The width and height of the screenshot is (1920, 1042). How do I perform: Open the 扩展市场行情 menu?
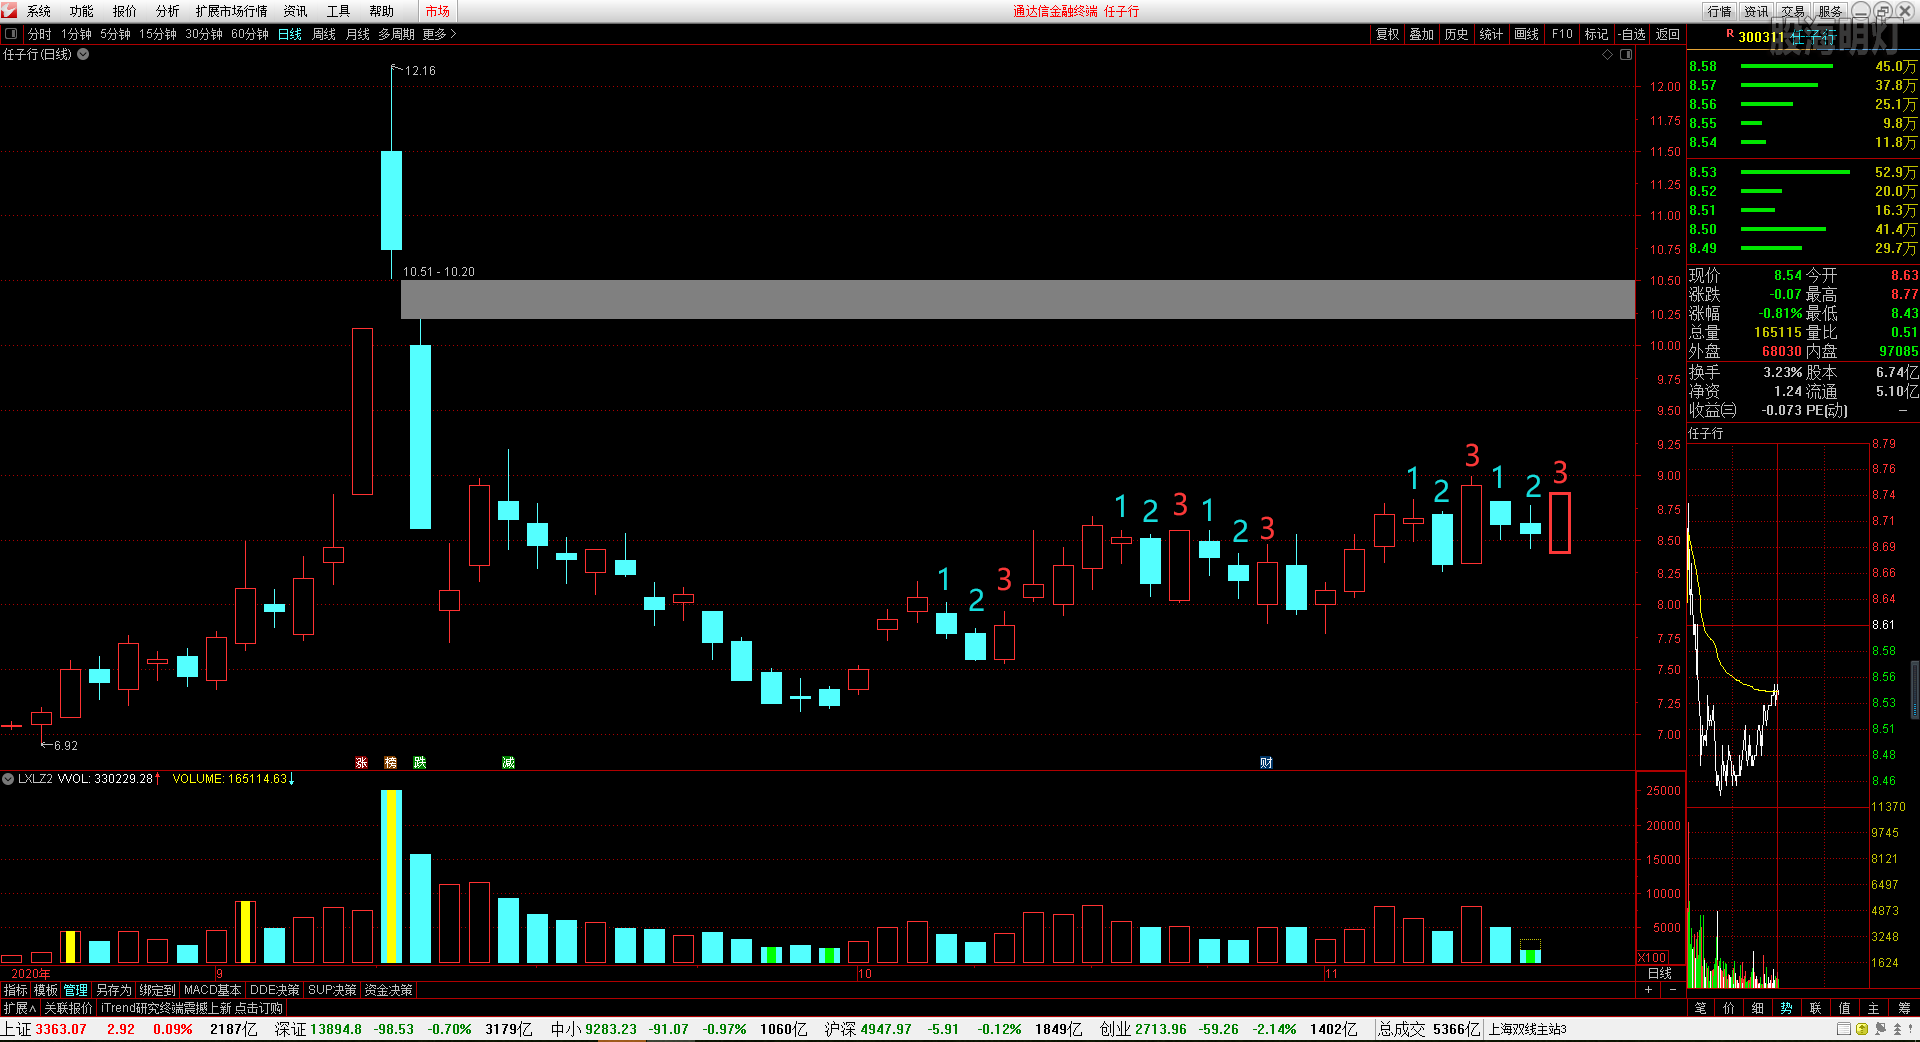click(x=232, y=11)
